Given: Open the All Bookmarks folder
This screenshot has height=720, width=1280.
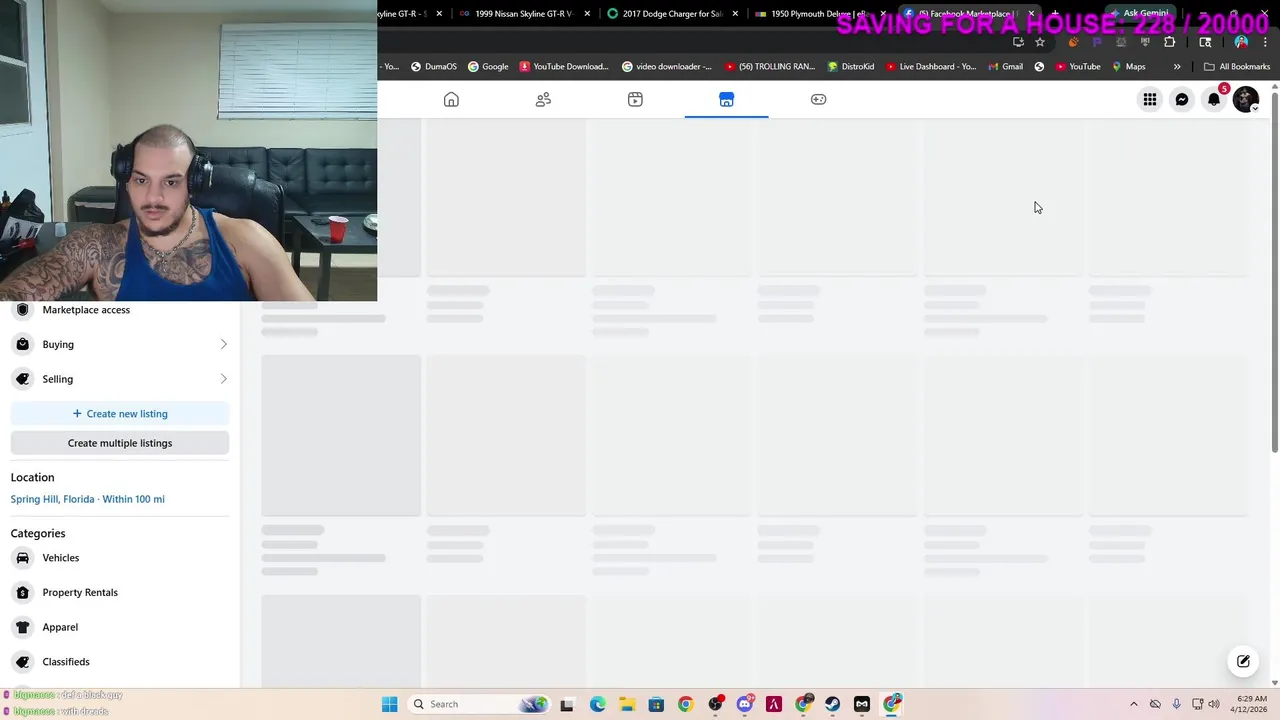Looking at the screenshot, I should coord(1237,67).
